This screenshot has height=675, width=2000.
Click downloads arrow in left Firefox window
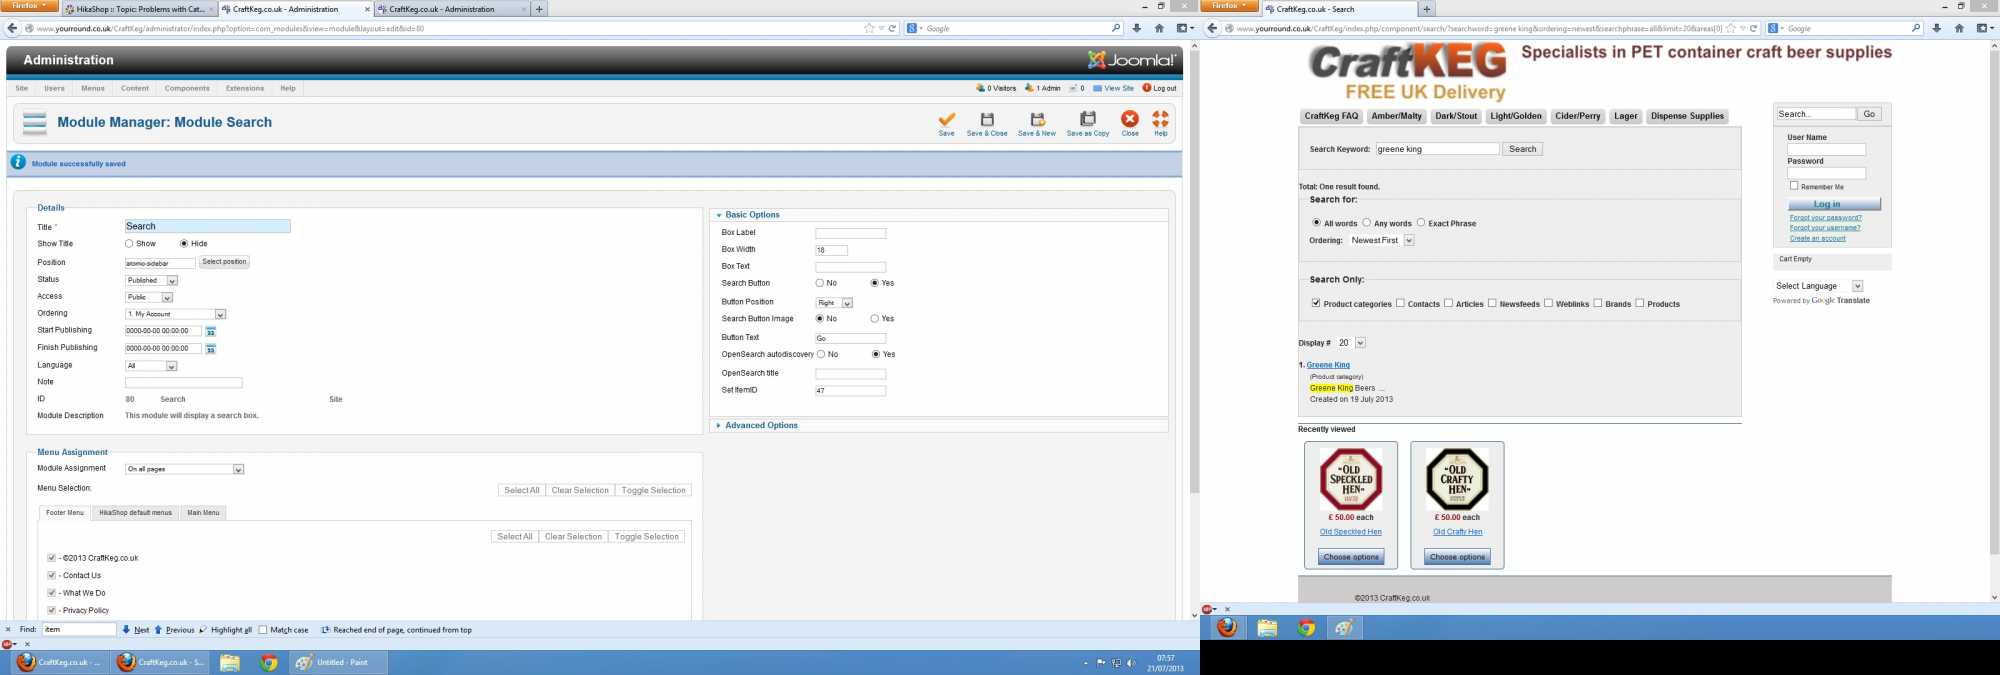click(x=1136, y=28)
